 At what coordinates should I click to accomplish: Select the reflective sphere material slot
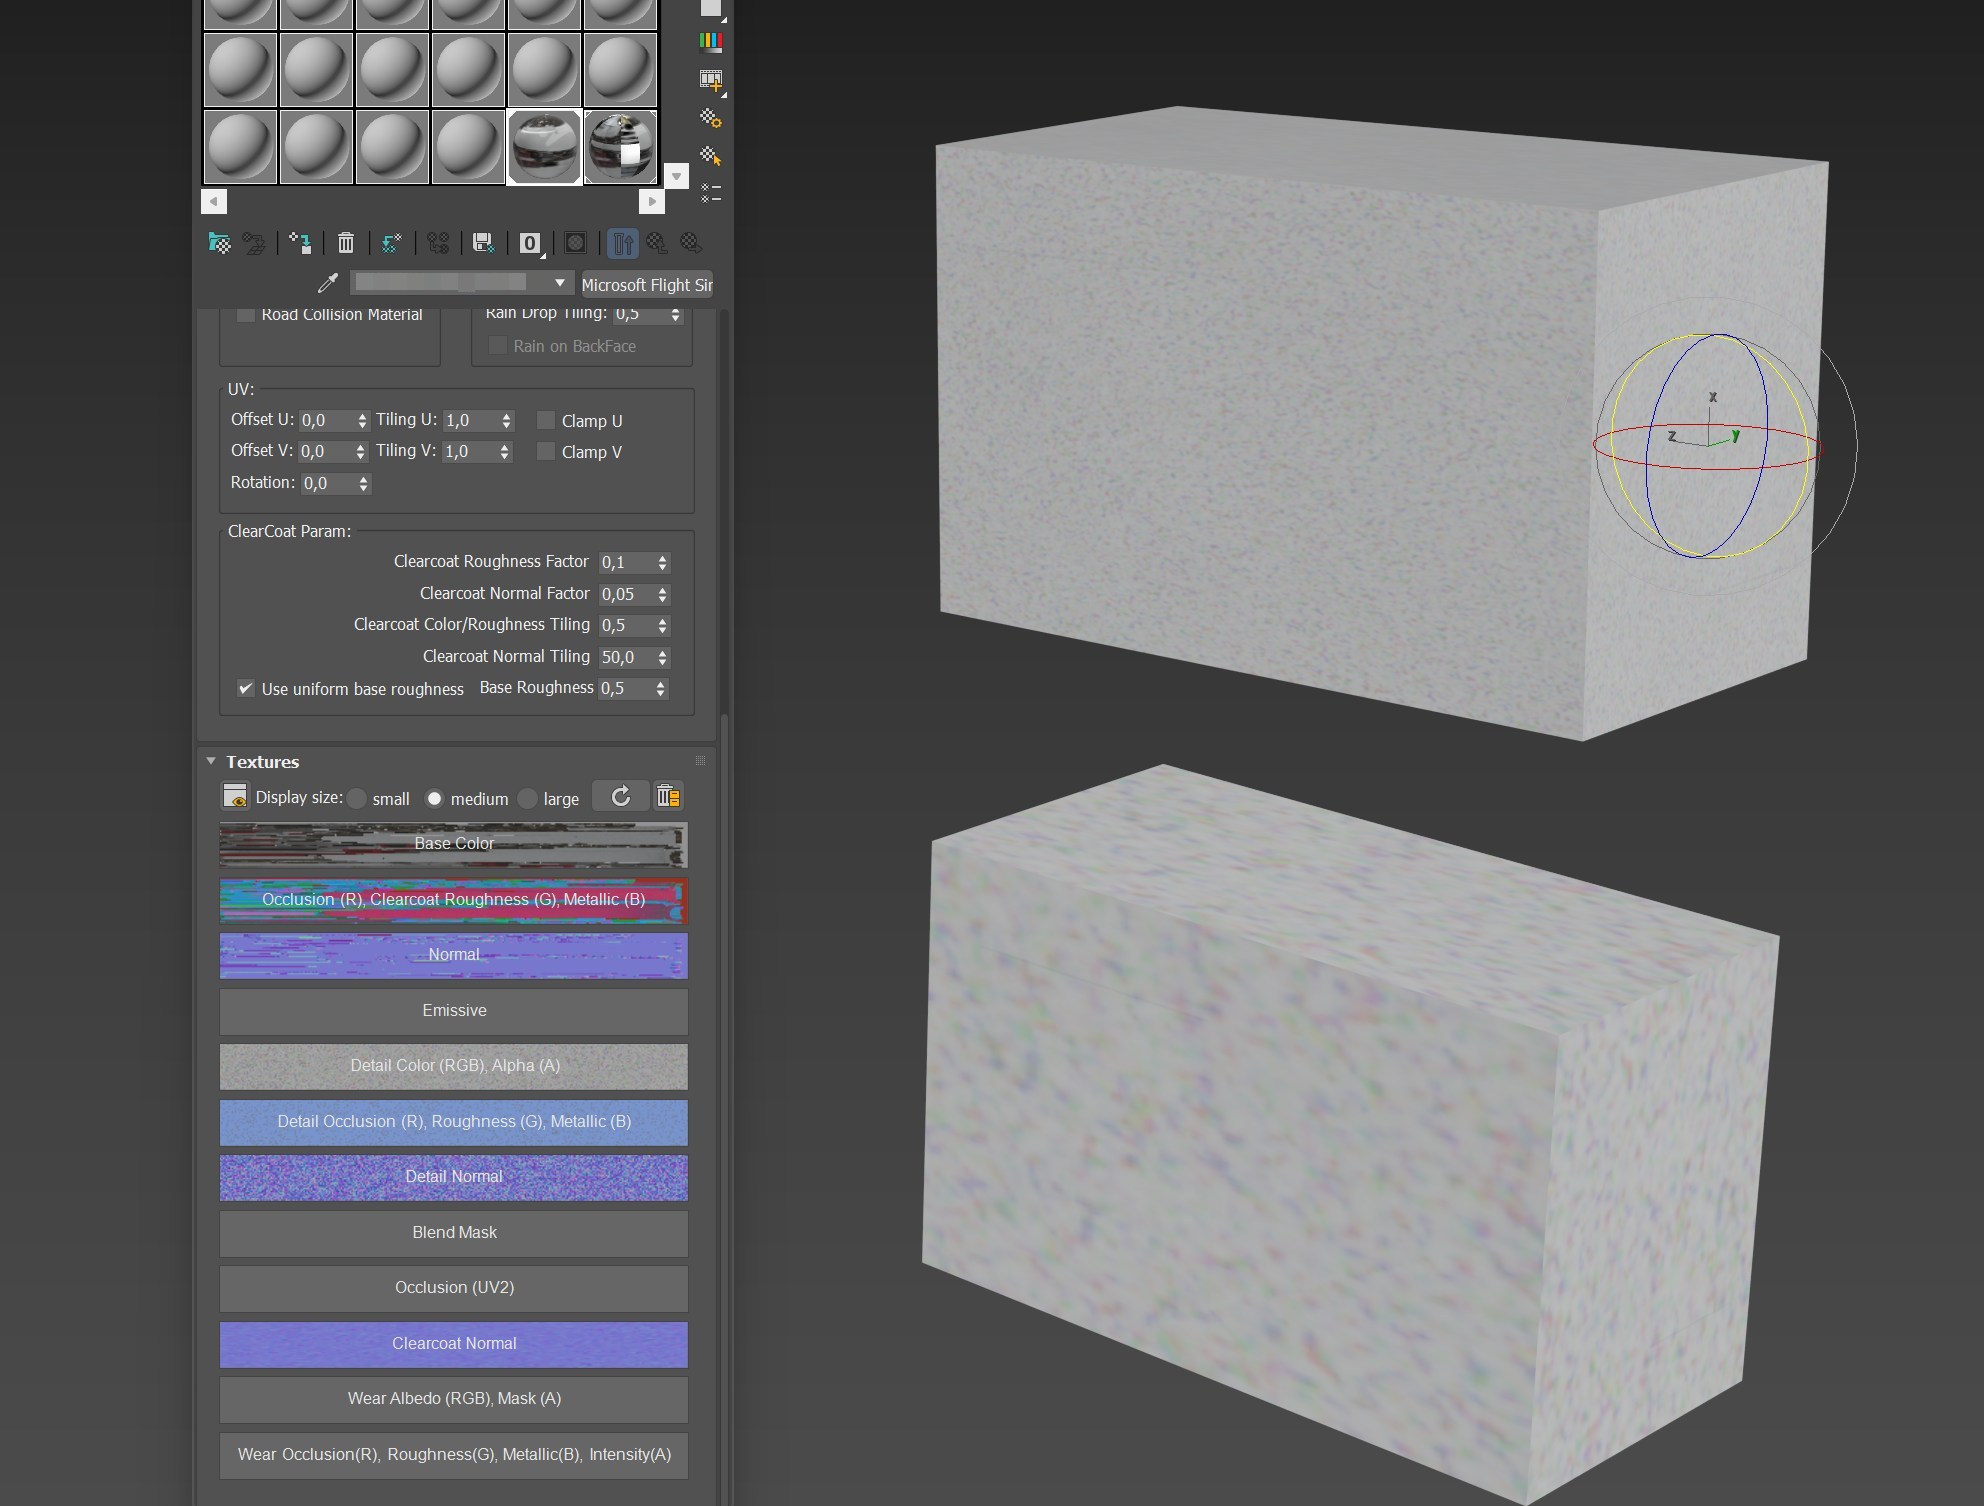tap(544, 147)
